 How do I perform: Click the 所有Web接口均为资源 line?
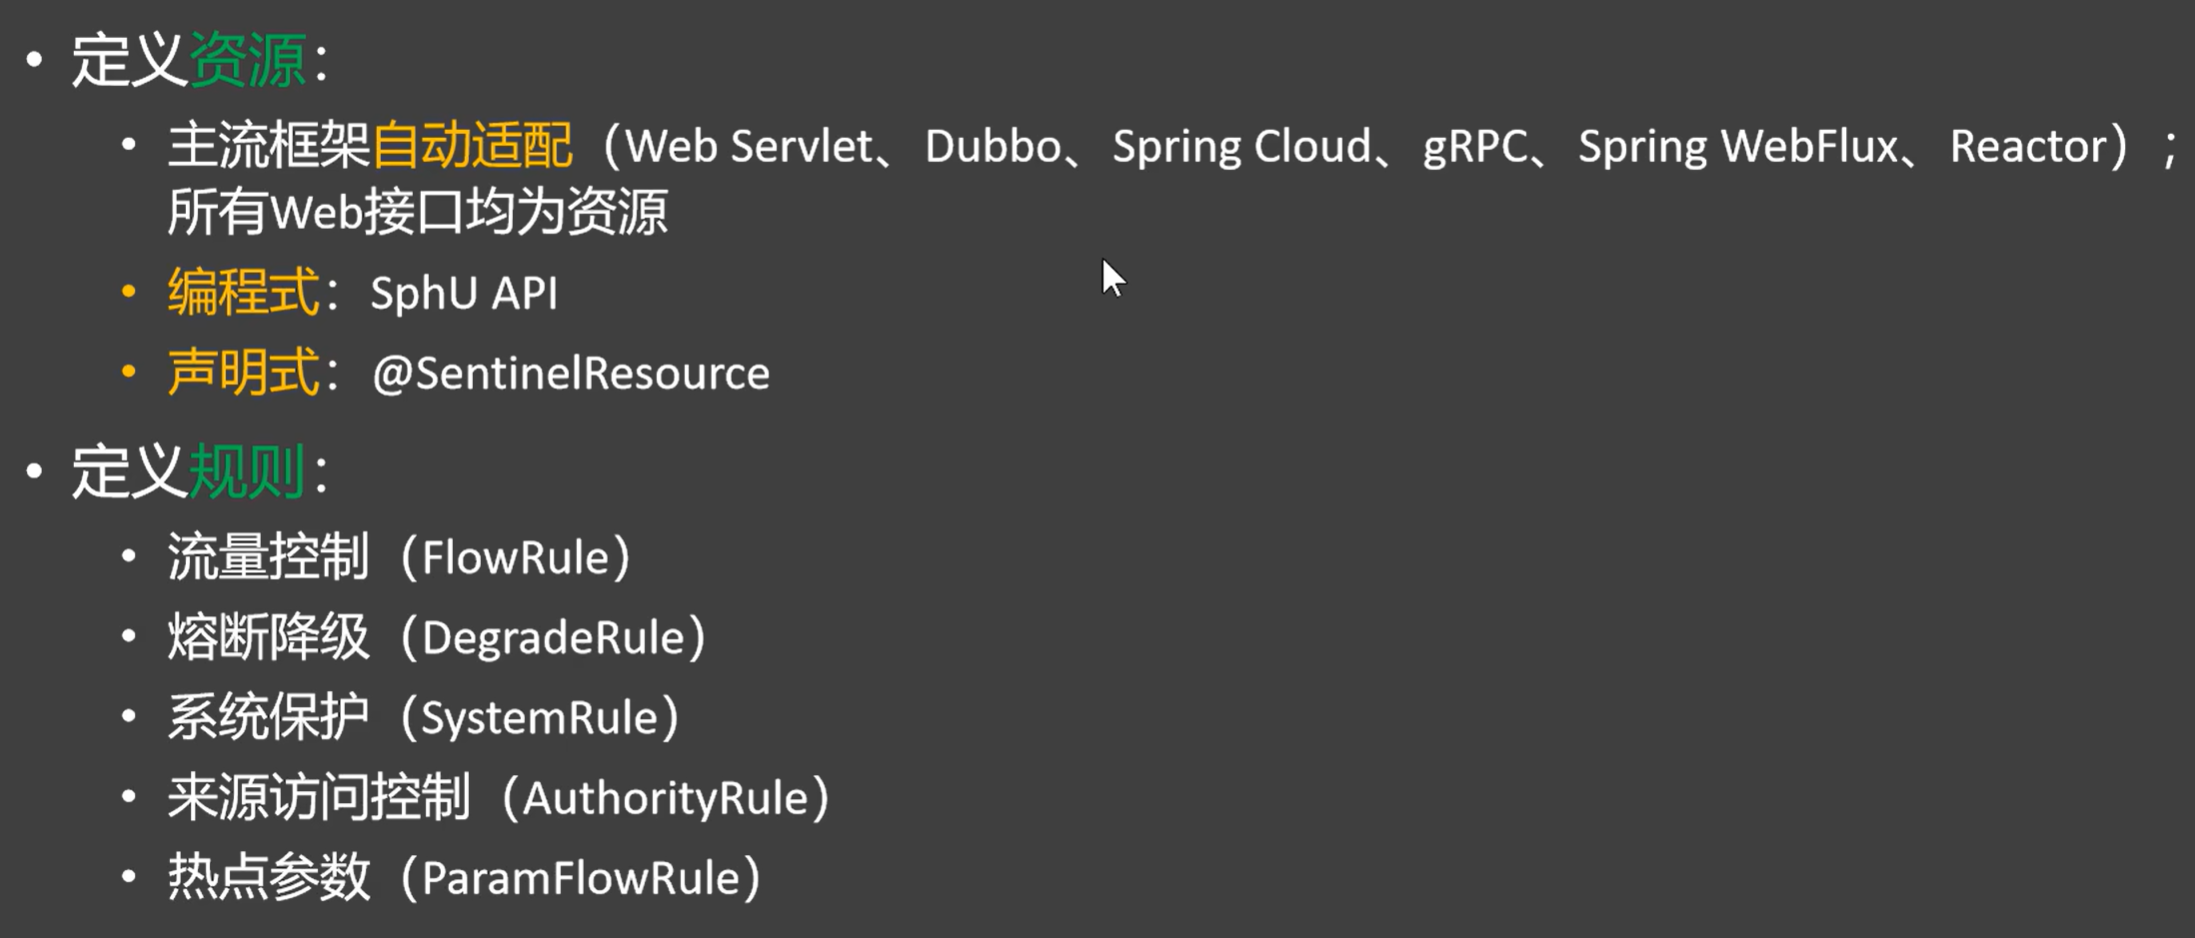point(417,212)
